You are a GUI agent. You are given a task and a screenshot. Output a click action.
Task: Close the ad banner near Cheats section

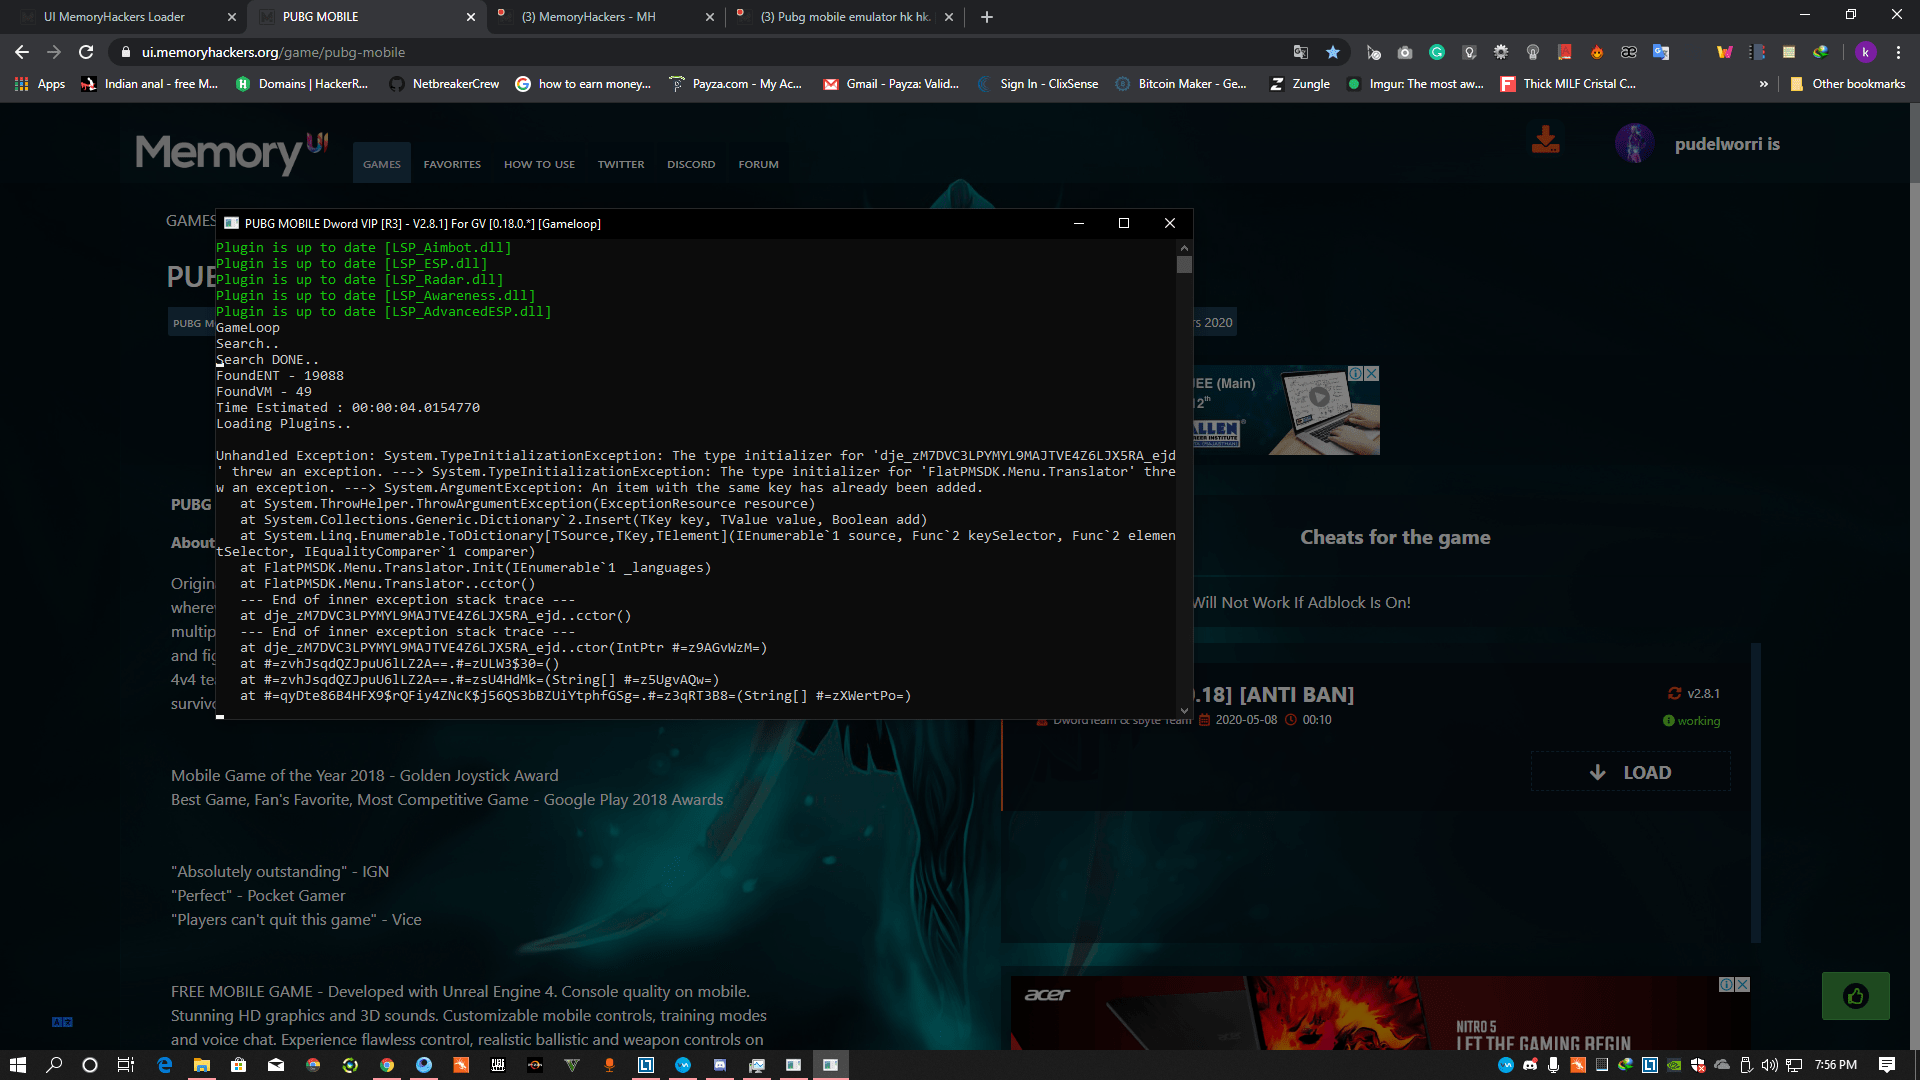[1372, 373]
